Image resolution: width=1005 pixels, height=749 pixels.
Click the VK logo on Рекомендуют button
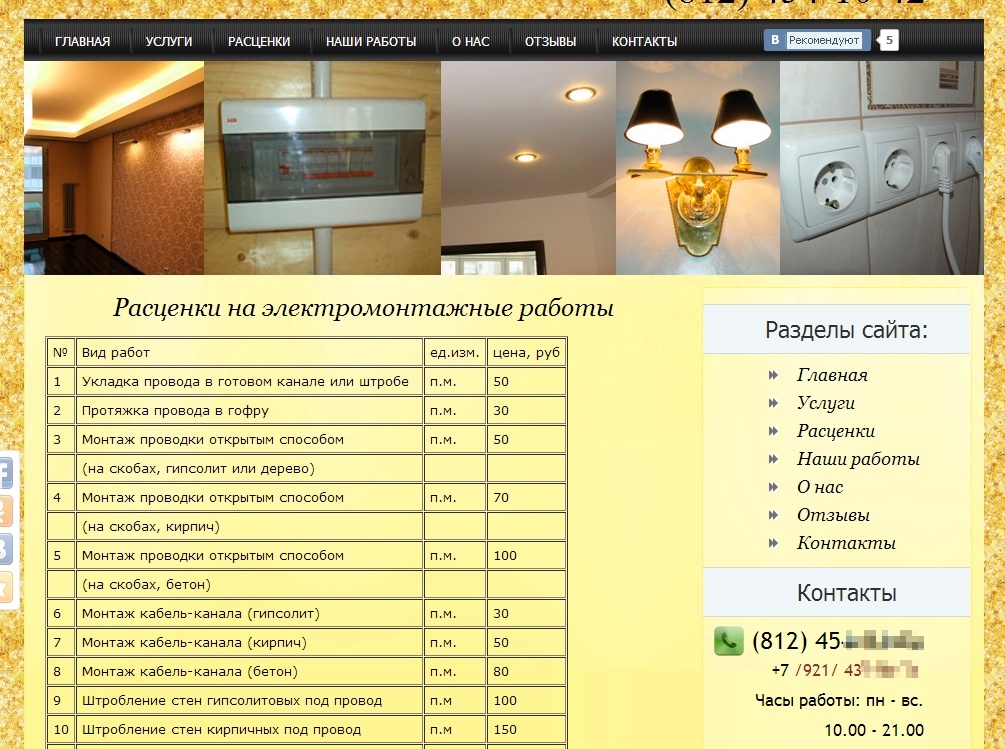775,40
